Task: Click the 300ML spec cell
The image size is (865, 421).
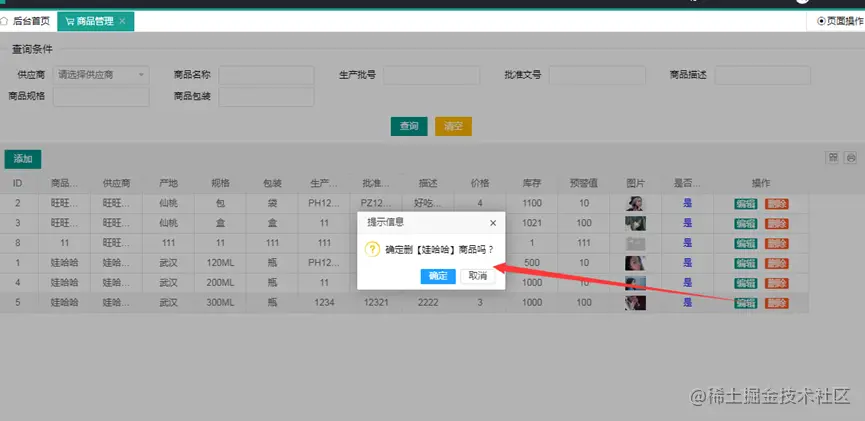Action: (220, 303)
